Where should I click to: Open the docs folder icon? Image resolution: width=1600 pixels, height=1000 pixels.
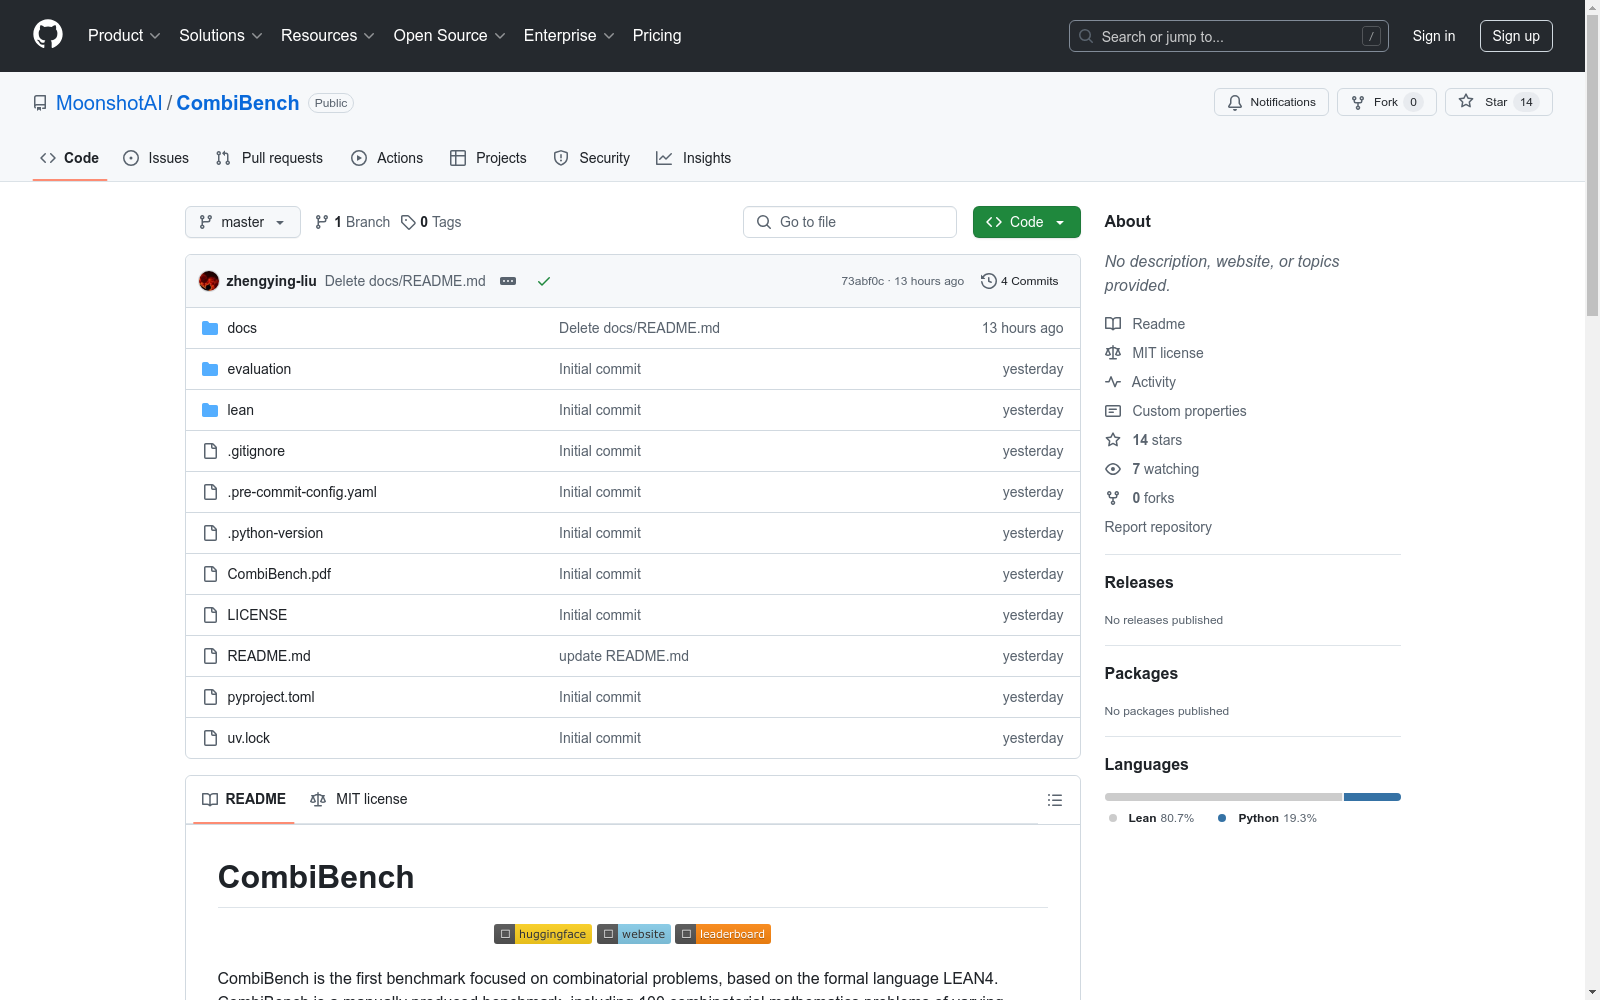tap(210, 328)
